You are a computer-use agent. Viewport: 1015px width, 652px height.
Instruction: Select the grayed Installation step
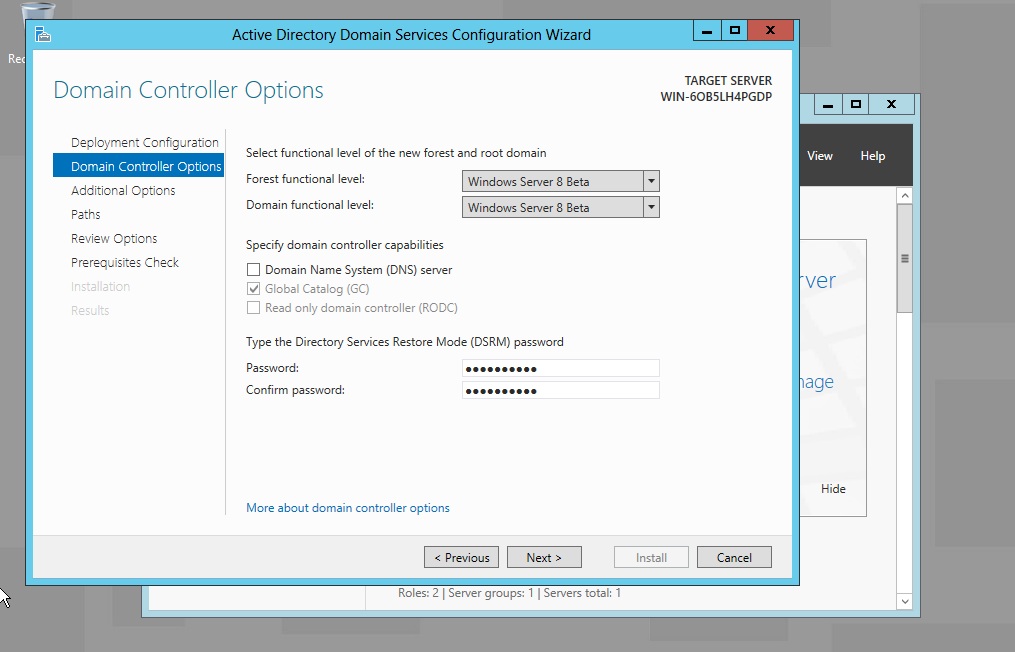pos(100,286)
